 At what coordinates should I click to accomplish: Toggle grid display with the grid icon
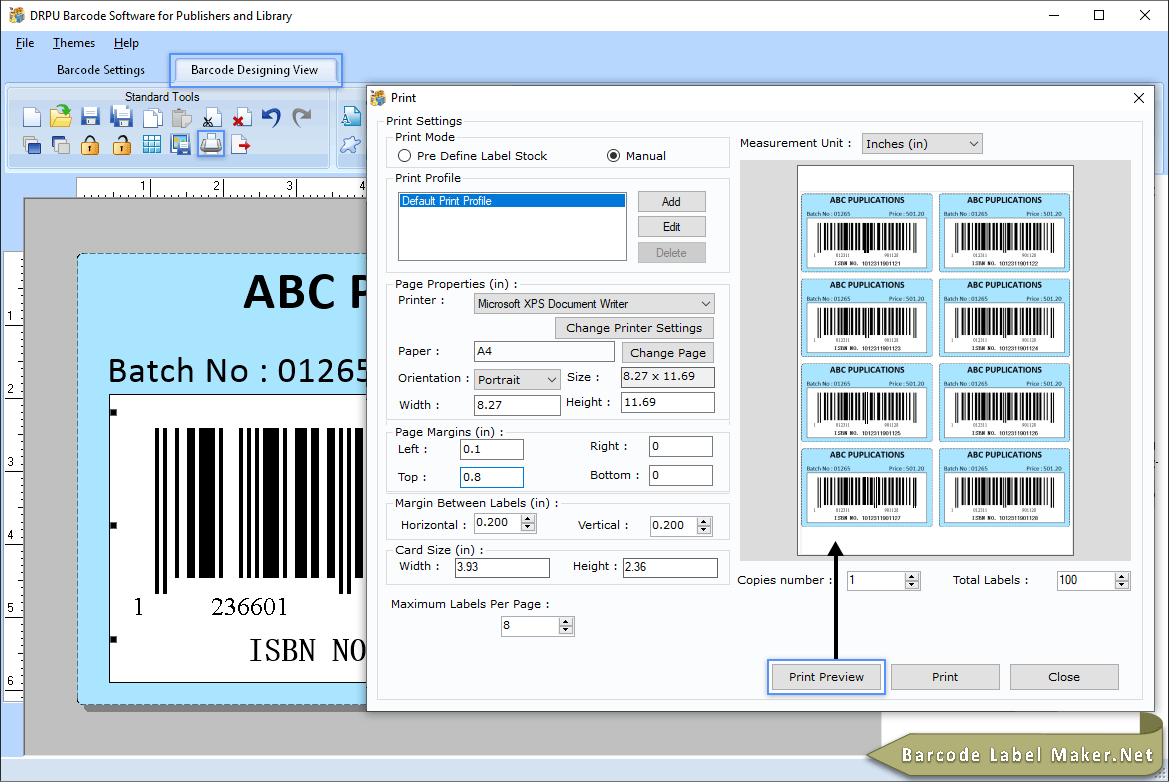point(151,145)
